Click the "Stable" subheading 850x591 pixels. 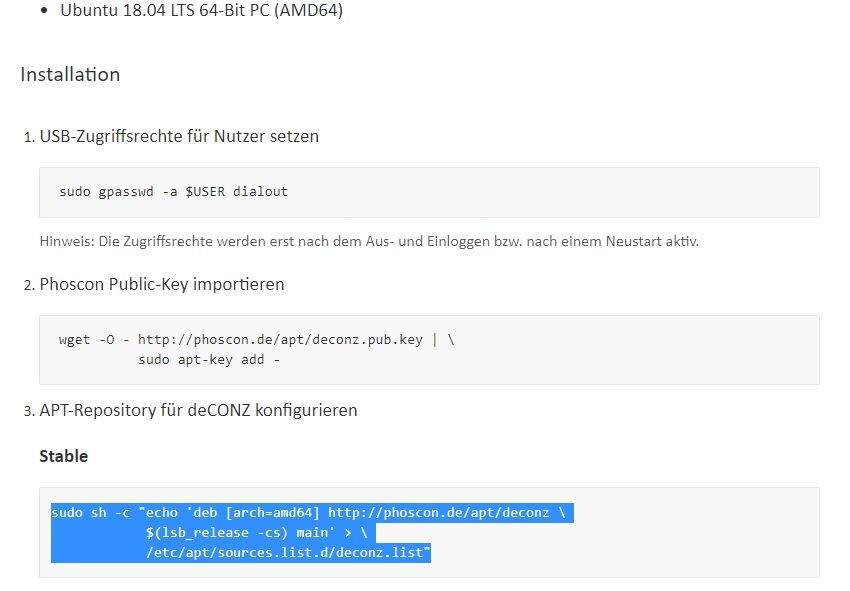coord(63,456)
